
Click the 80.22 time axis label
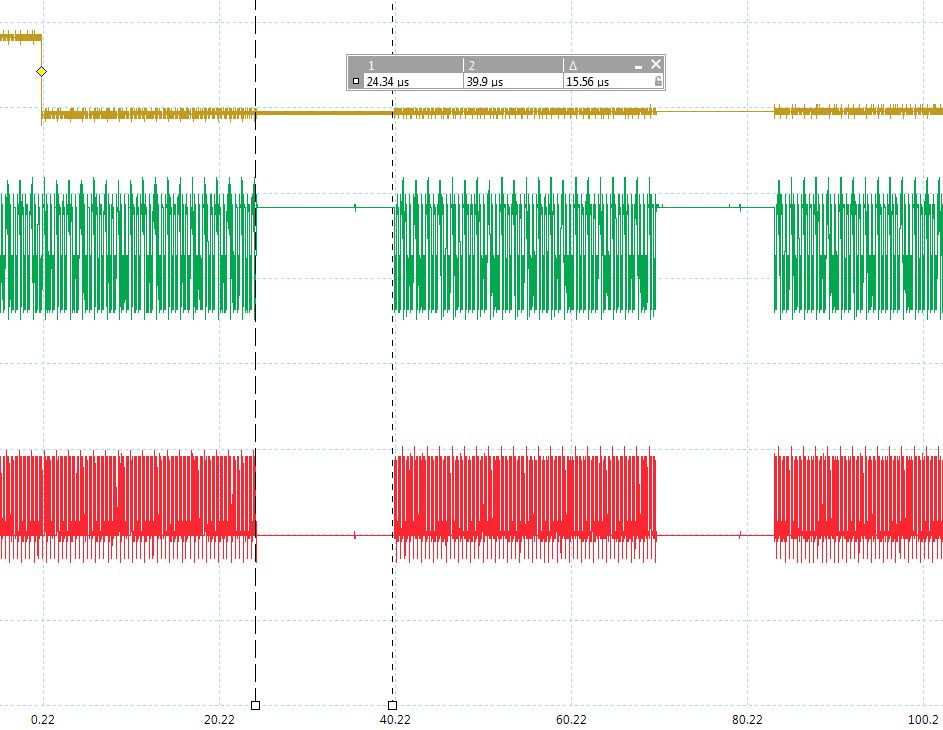click(748, 719)
